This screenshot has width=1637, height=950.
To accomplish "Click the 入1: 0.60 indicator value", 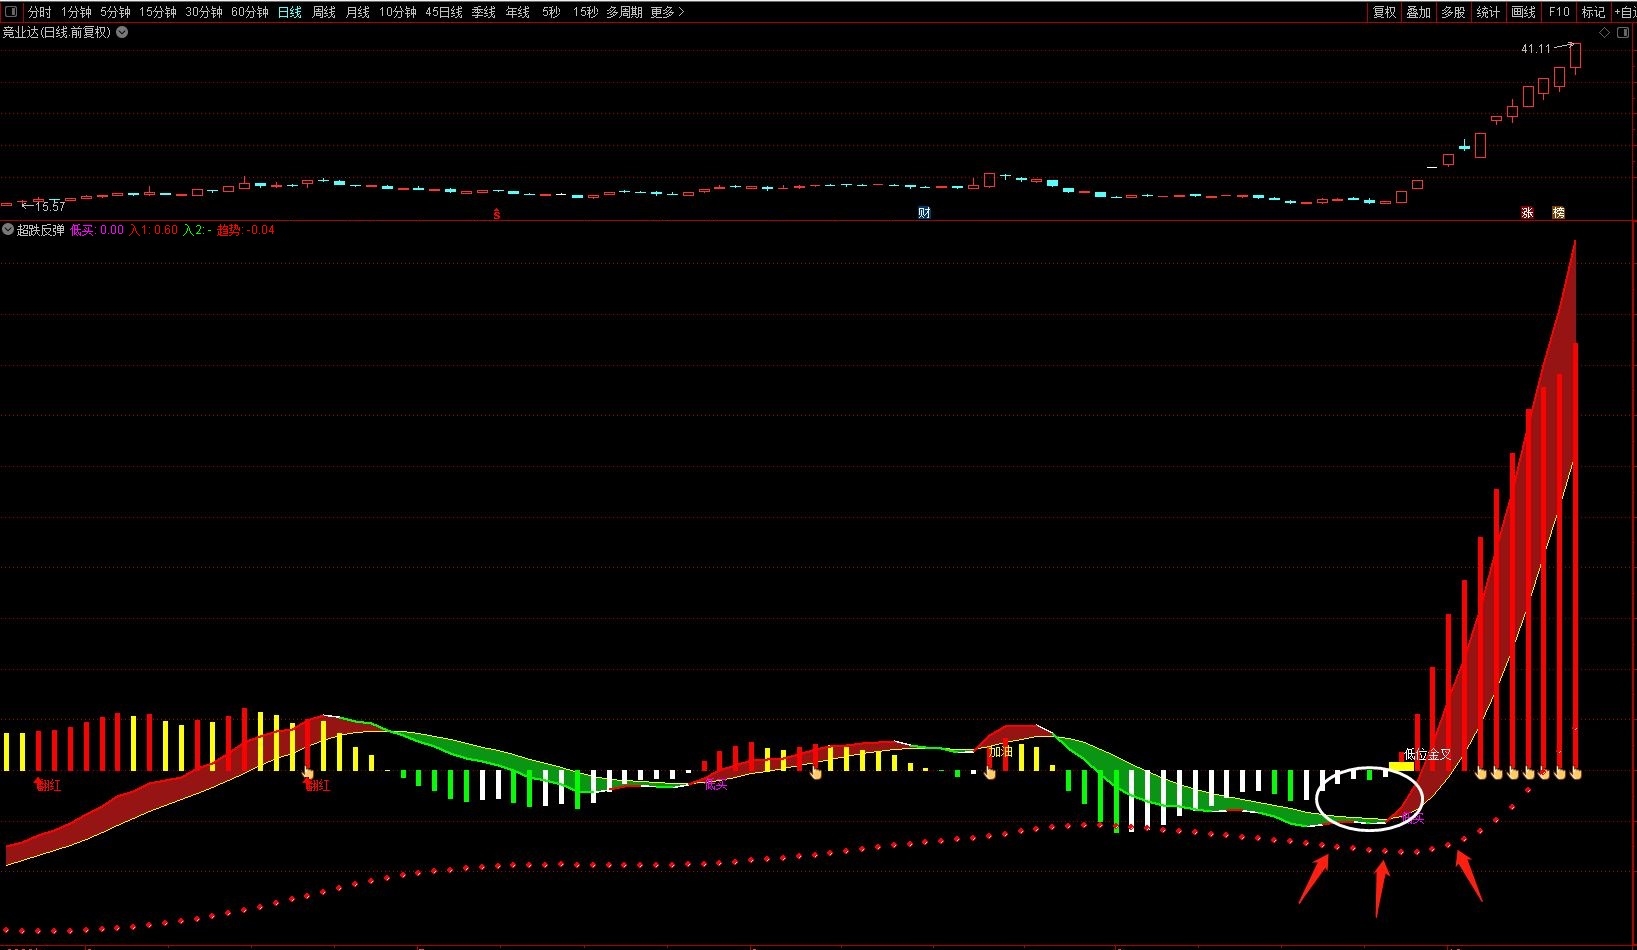I will click(154, 230).
